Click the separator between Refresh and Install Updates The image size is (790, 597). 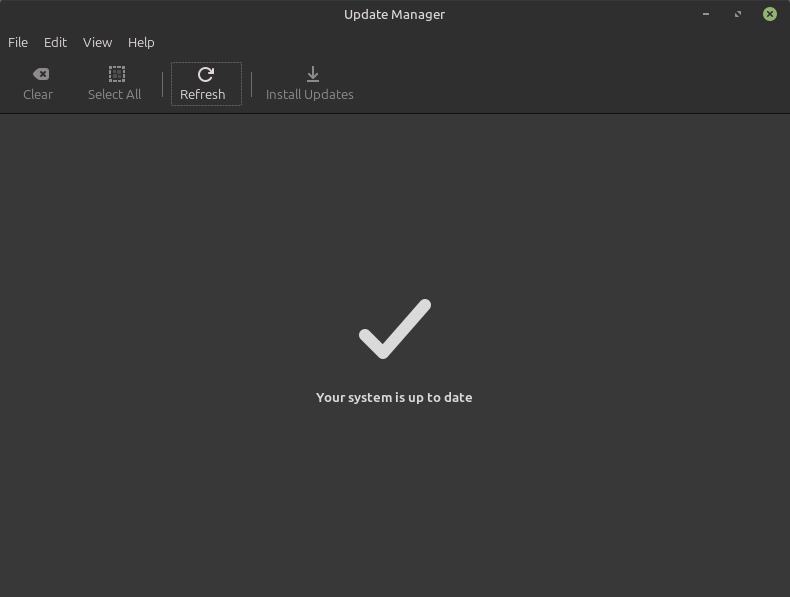[x=251, y=84]
